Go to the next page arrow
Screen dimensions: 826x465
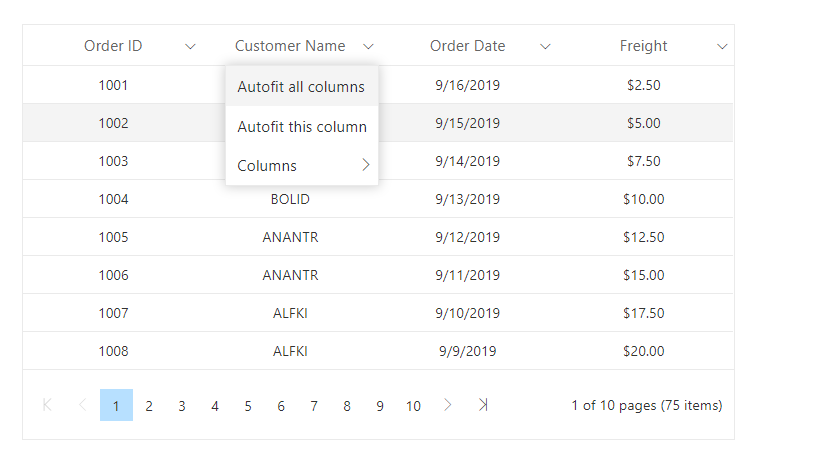tap(447, 405)
